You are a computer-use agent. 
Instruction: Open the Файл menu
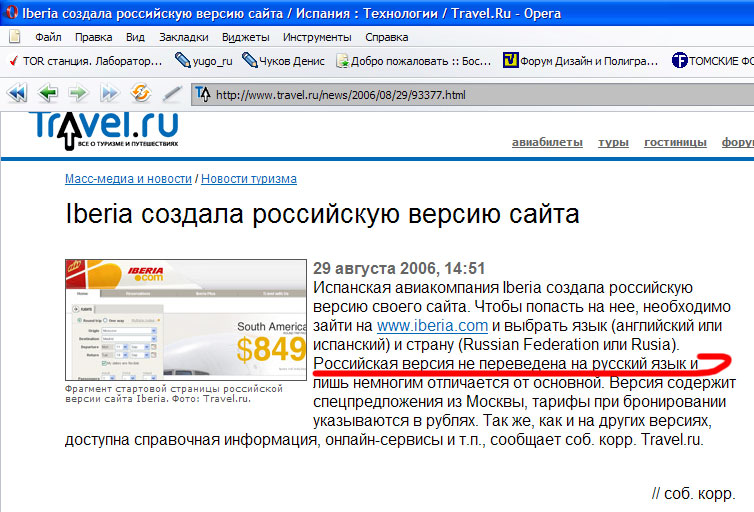(48, 37)
